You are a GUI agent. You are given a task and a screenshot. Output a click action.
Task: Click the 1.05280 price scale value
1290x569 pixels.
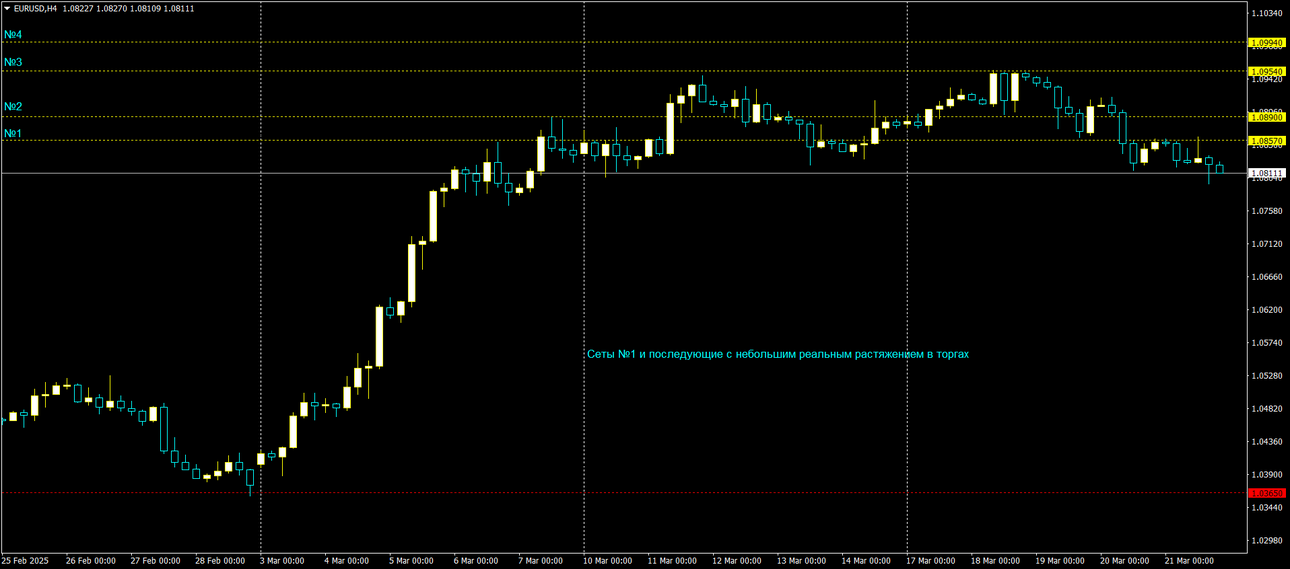click(x=1268, y=376)
